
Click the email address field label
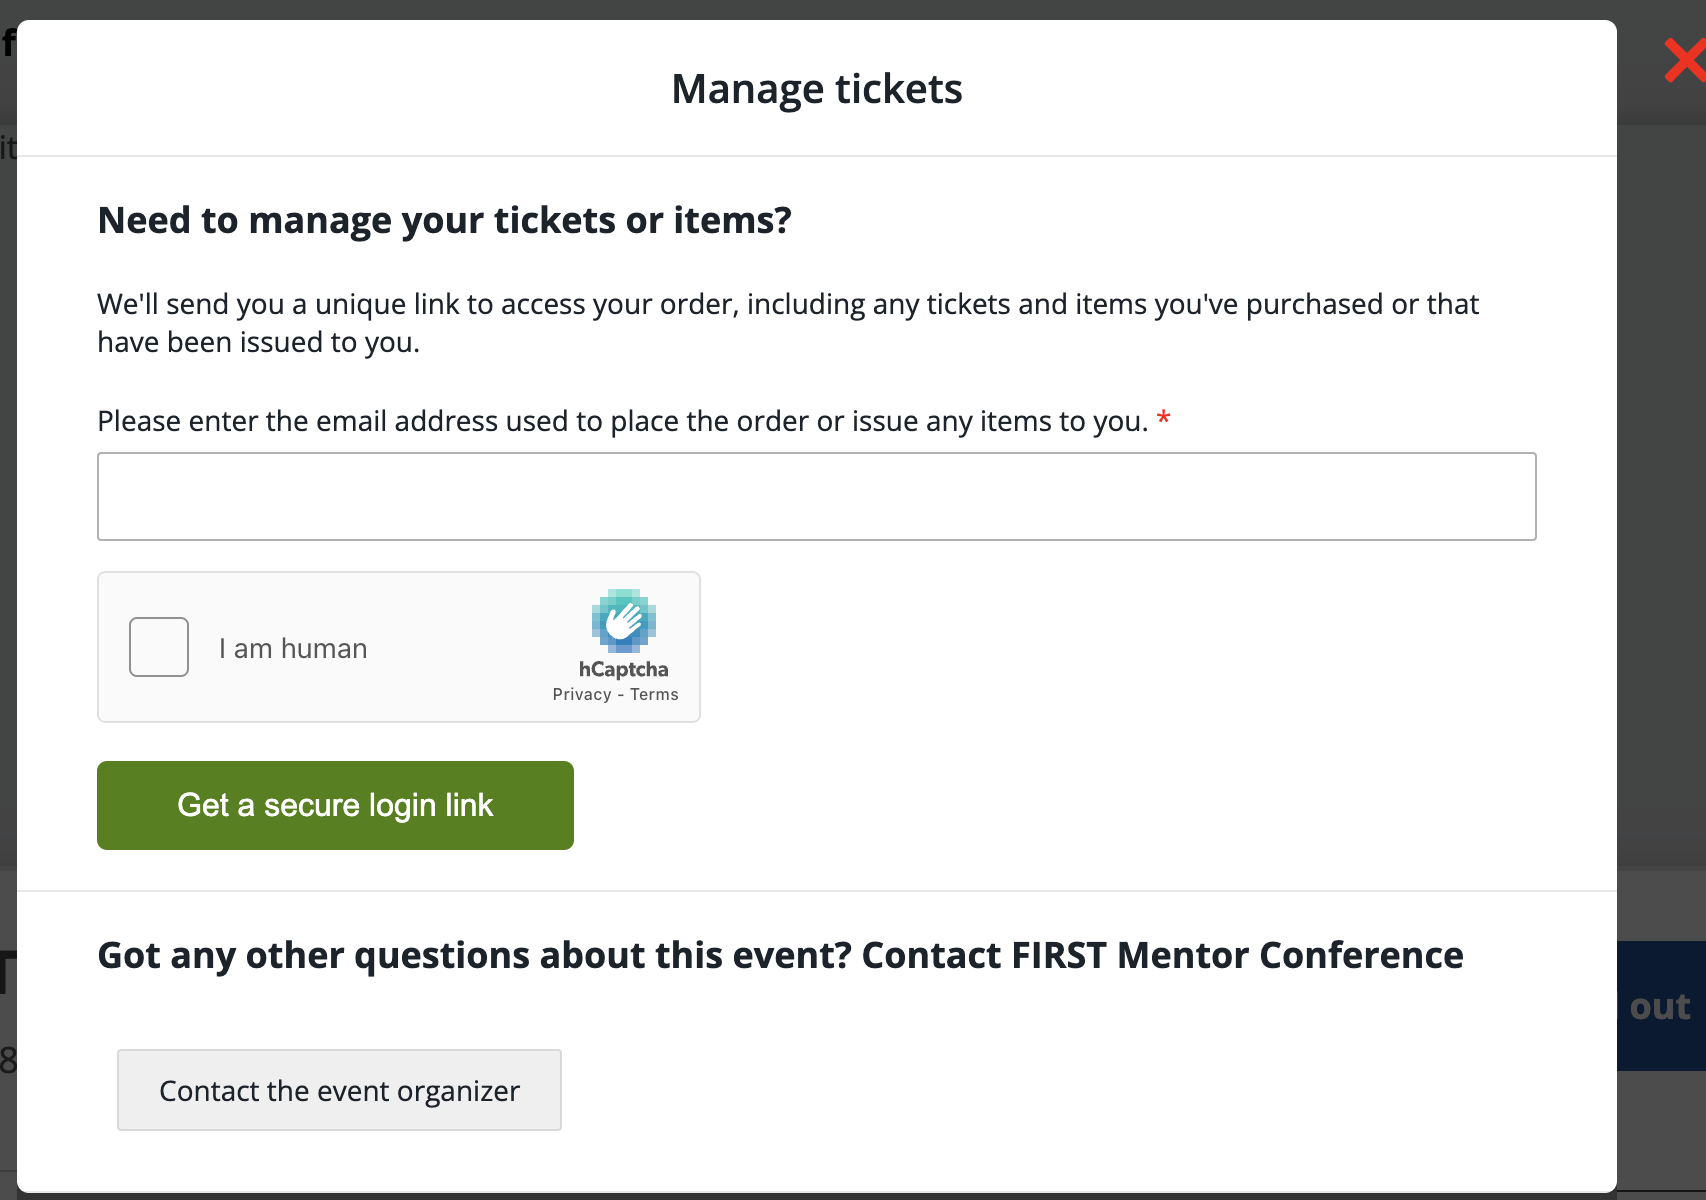(622, 421)
